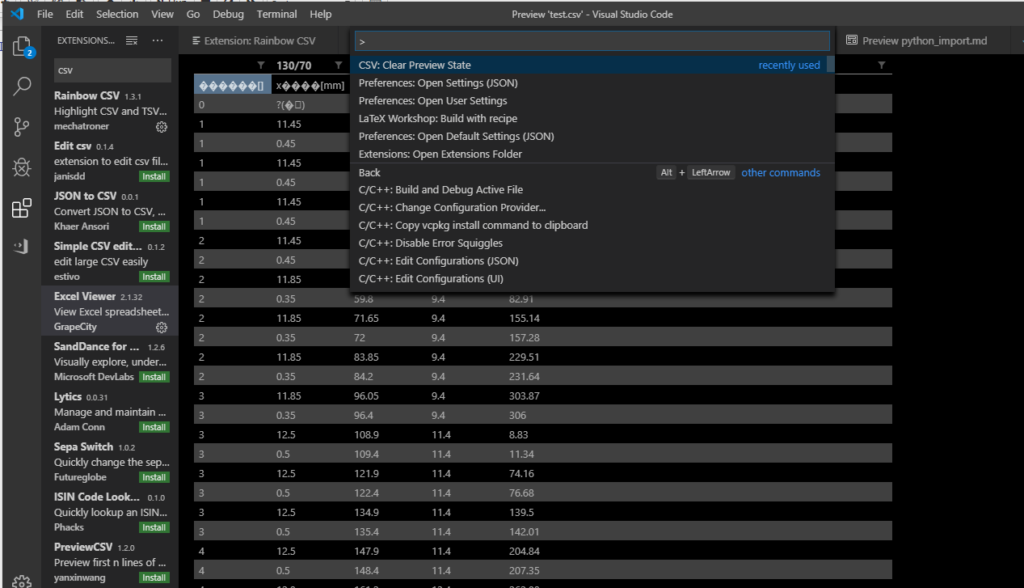This screenshot has width=1024, height=588.
Task: Run C/C++: Edit Configurations (JSON)
Action: pos(592,261)
